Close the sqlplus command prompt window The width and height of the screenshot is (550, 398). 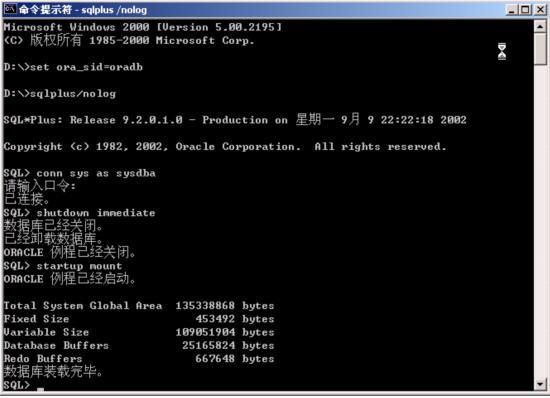click(x=540, y=9)
